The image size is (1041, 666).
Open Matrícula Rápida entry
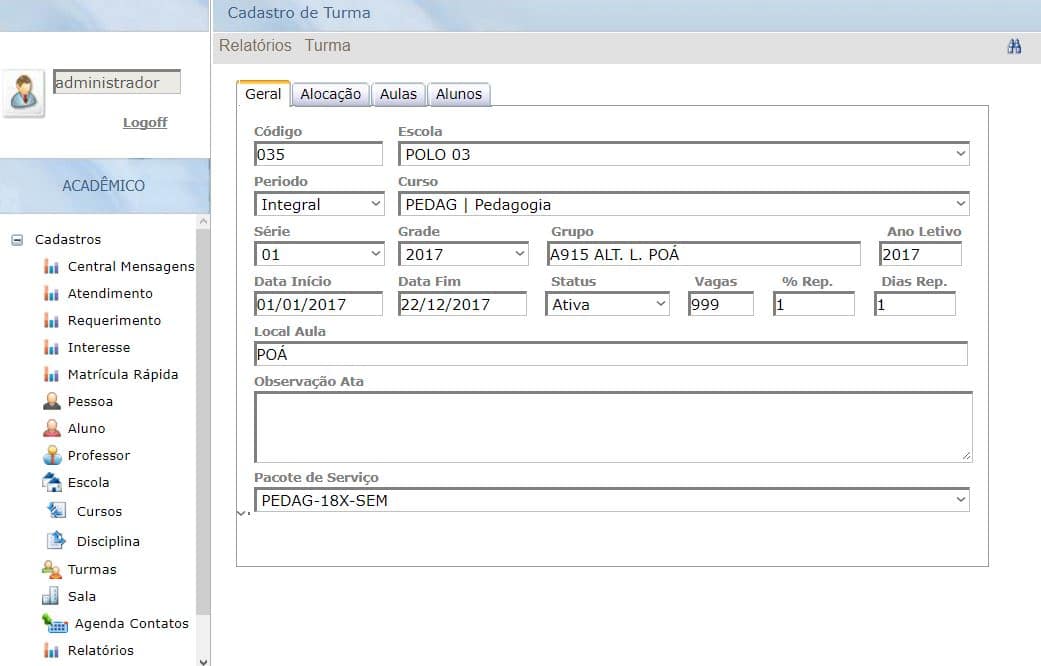(x=123, y=375)
